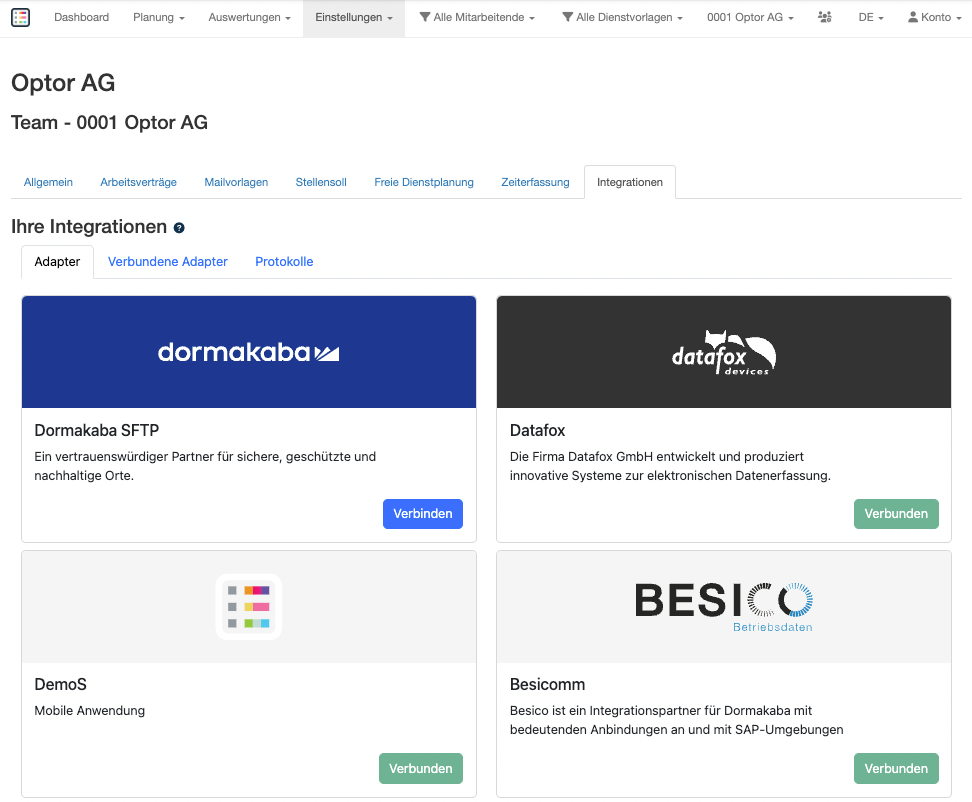Click the Dormakaba vertrauenswürdiger Partner description
The image size is (972, 802).
pyautogui.click(x=205, y=466)
